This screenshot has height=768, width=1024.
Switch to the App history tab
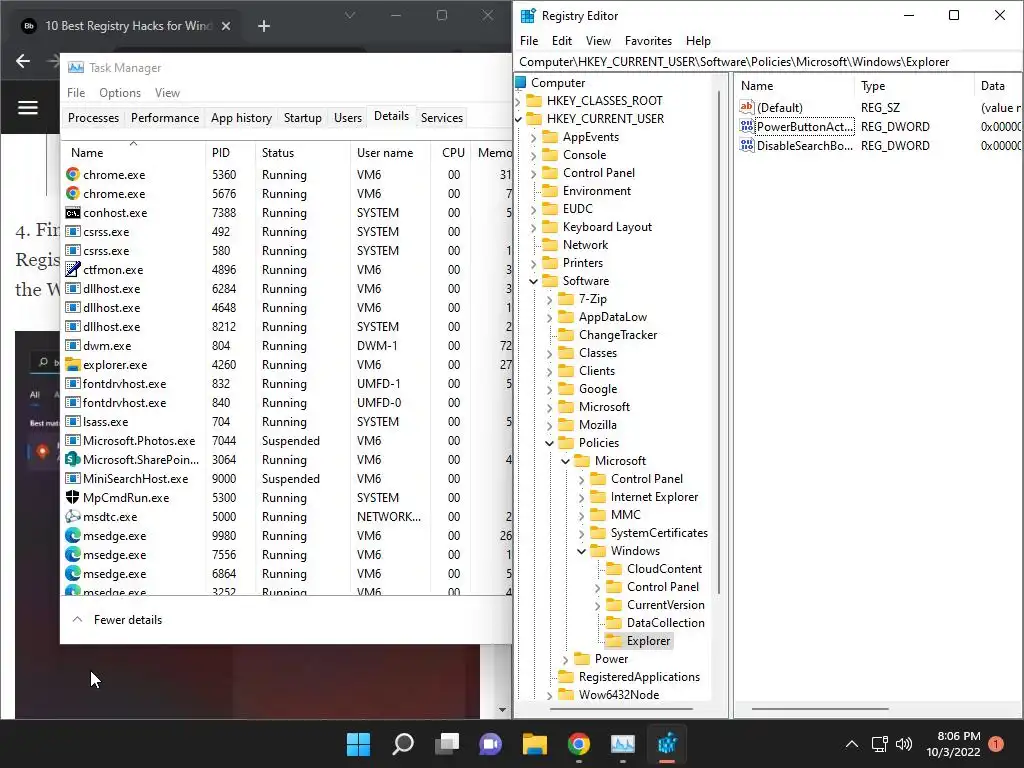point(241,118)
